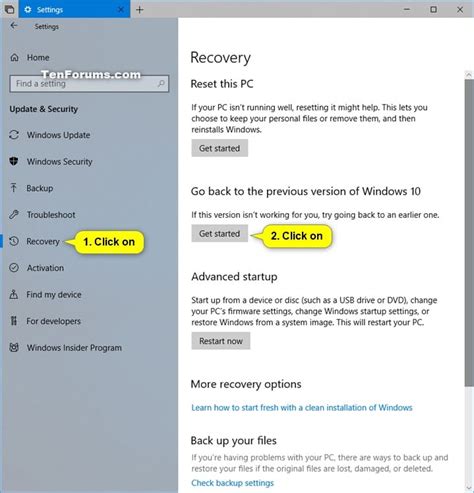Go to Windows Security page
Screen dimensions: 474x493
tap(59, 162)
